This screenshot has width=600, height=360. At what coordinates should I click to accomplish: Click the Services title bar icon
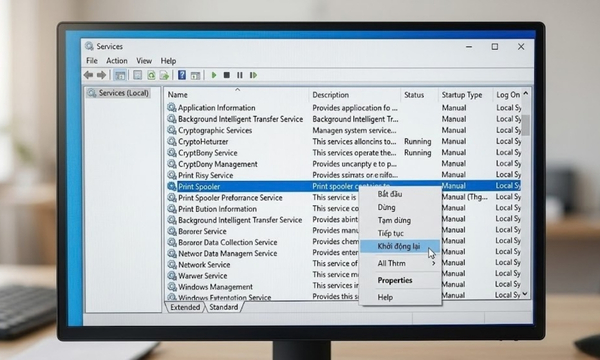tap(89, 46)
